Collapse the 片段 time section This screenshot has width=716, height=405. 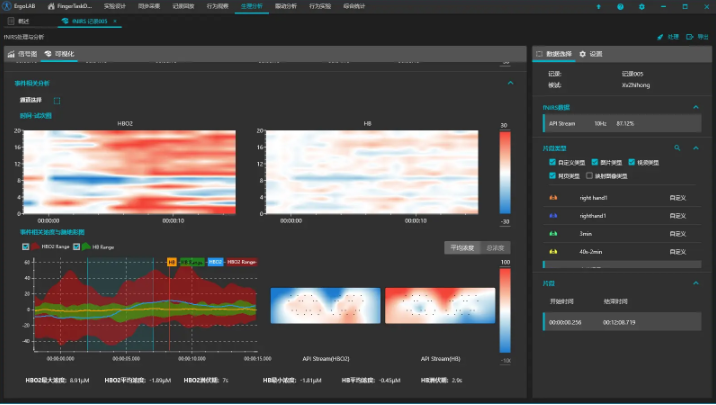[697, 283]
